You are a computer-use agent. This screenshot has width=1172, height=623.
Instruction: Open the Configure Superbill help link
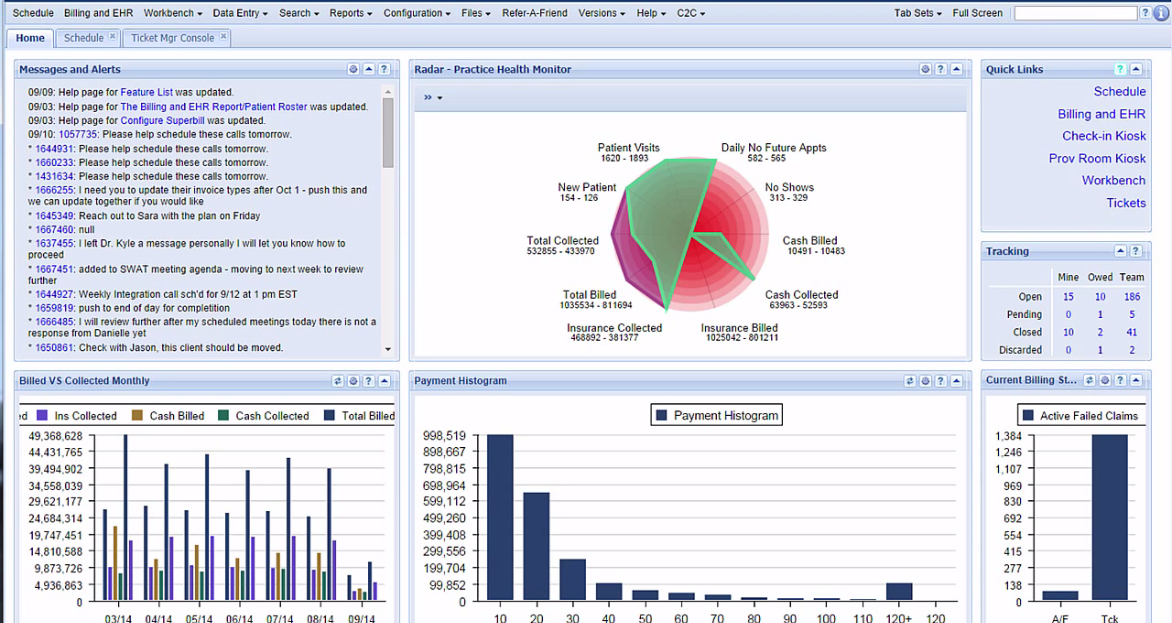(x=162, y=120)
